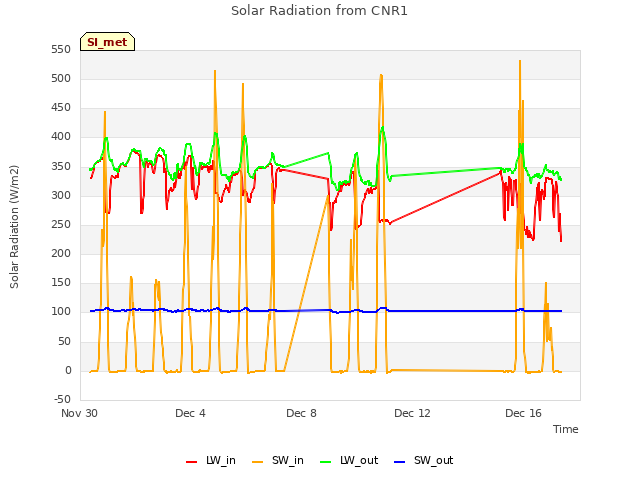
Task: Click the 50 y-axis tick label
Action: pos(64,341)
